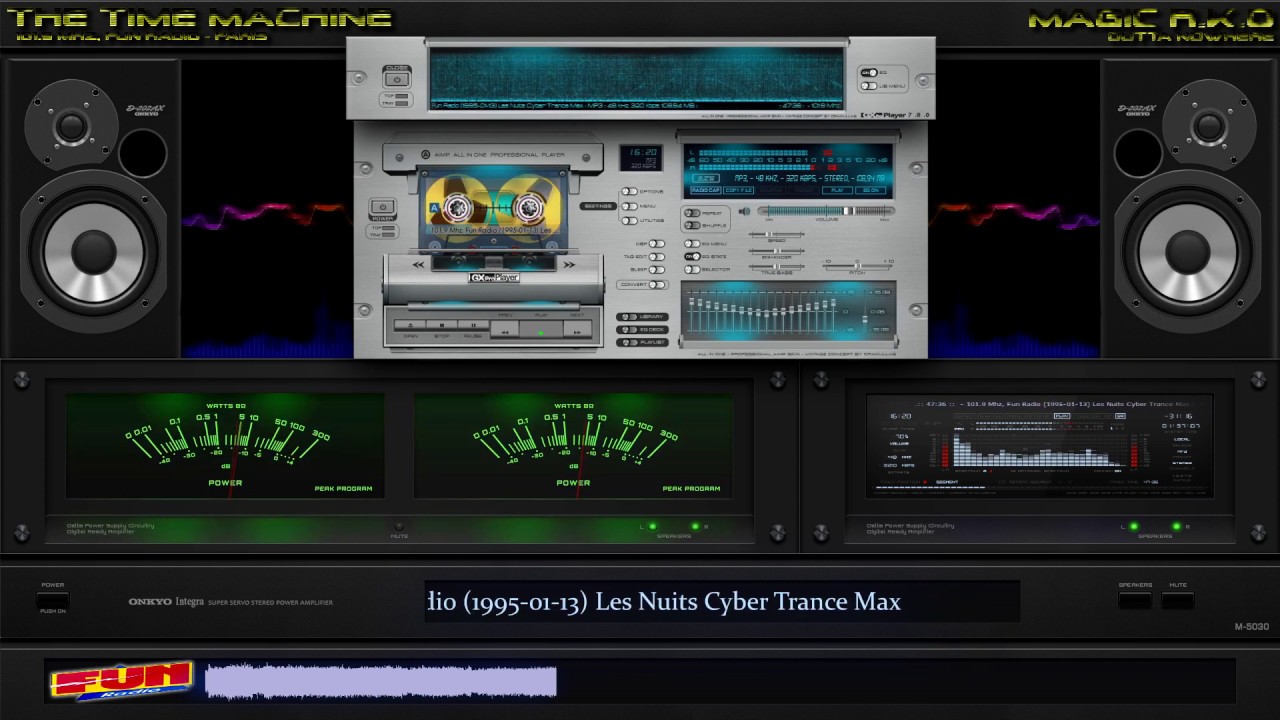
Task: Click the AIMP logo icon on deck header
Action: (x=425, y=154)
